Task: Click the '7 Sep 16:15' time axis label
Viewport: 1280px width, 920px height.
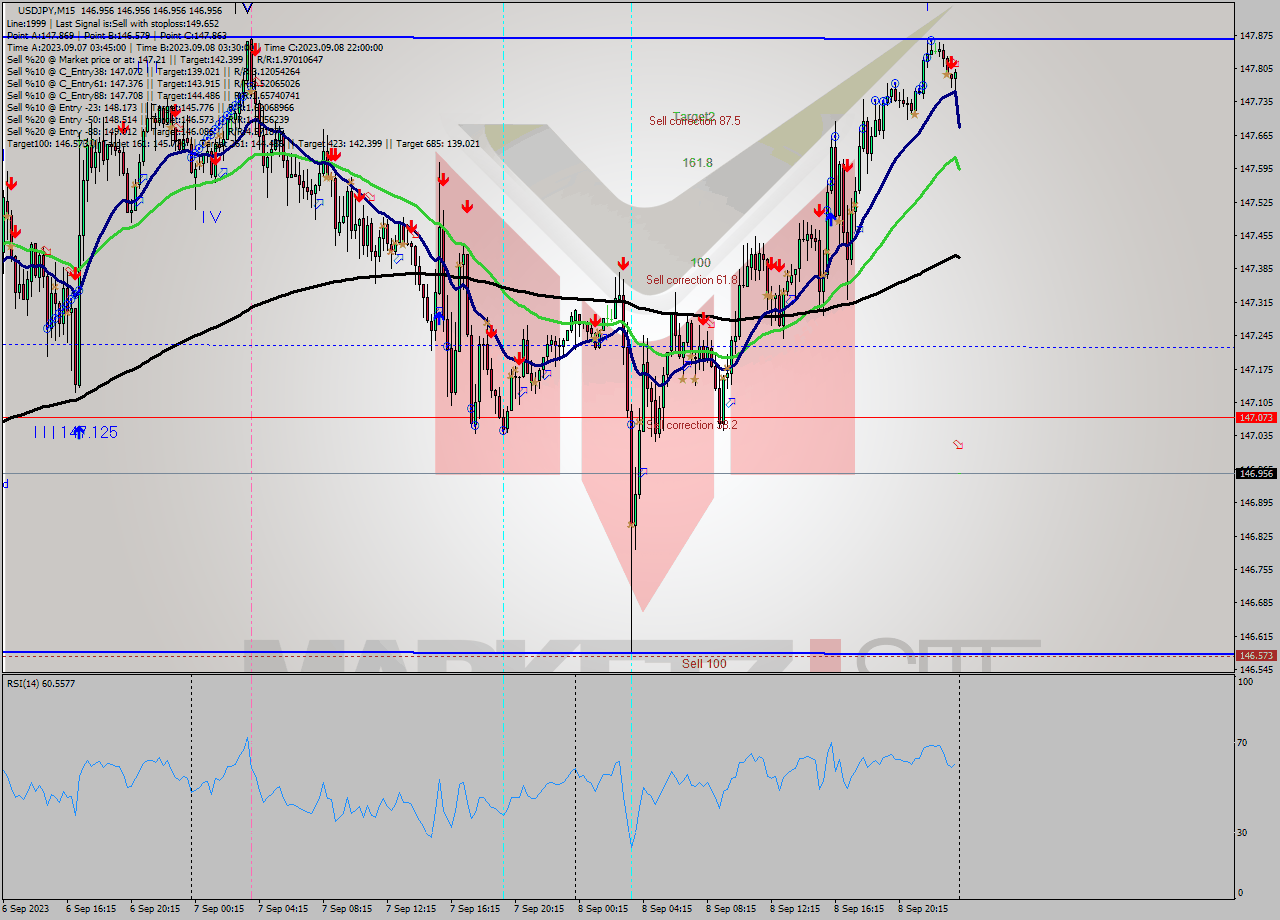Action: (475, 909)
